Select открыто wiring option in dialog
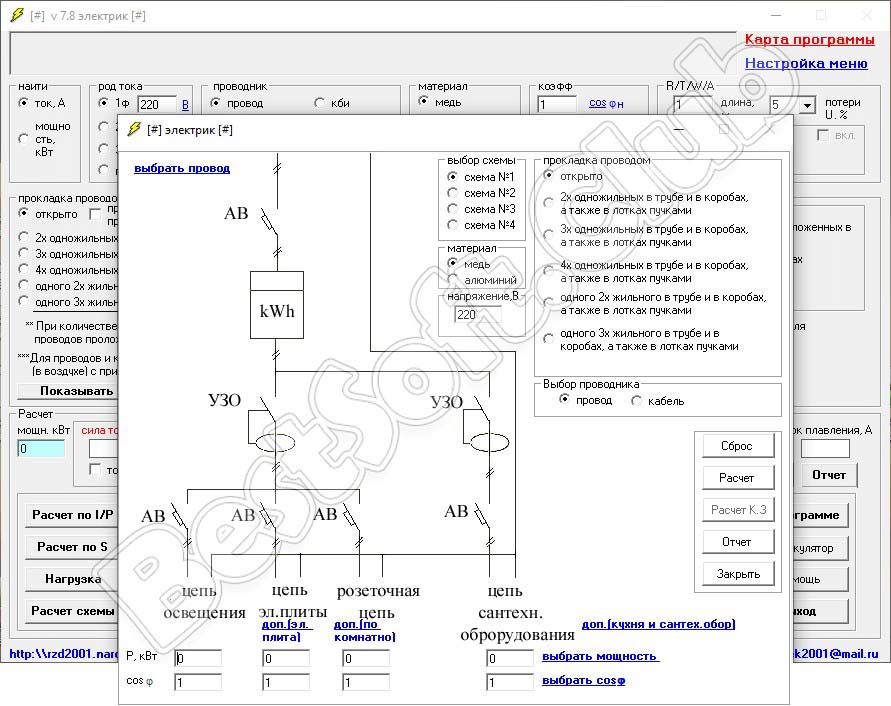Screen dimensions: 891x706 coord(548,176)
